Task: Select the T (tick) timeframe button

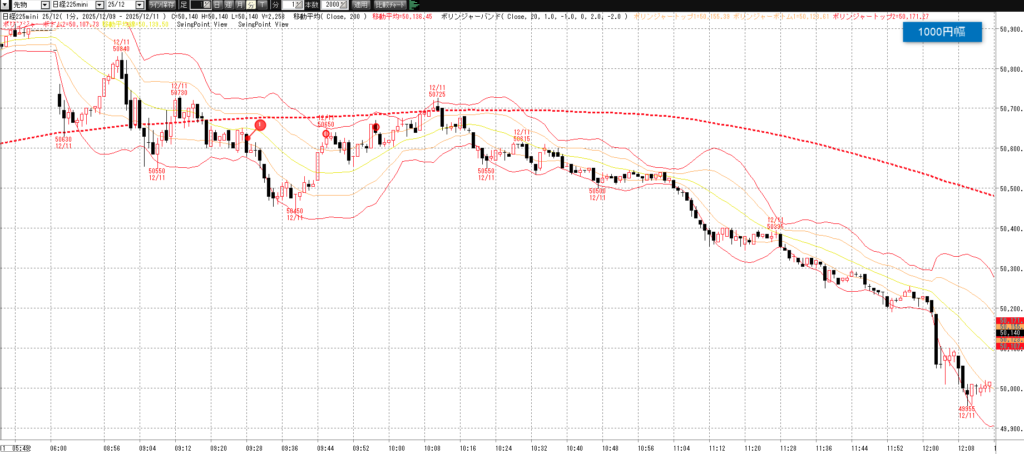Action: (261, 5)
